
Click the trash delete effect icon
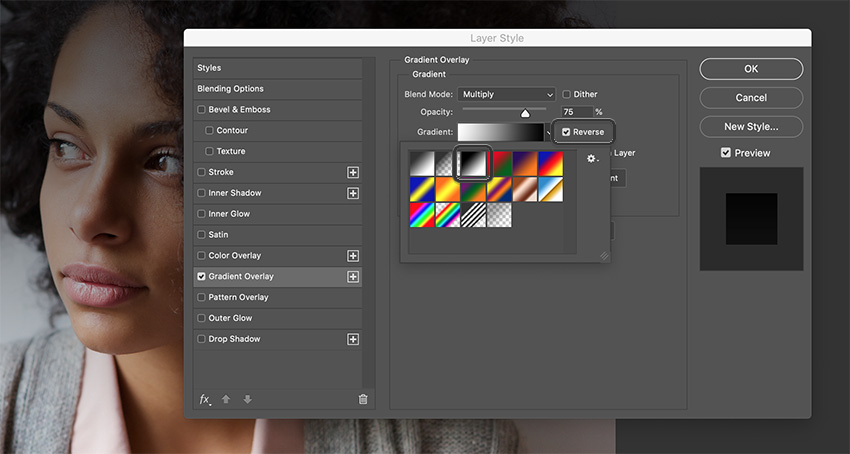pyautogui.click(x=363, y=399)
